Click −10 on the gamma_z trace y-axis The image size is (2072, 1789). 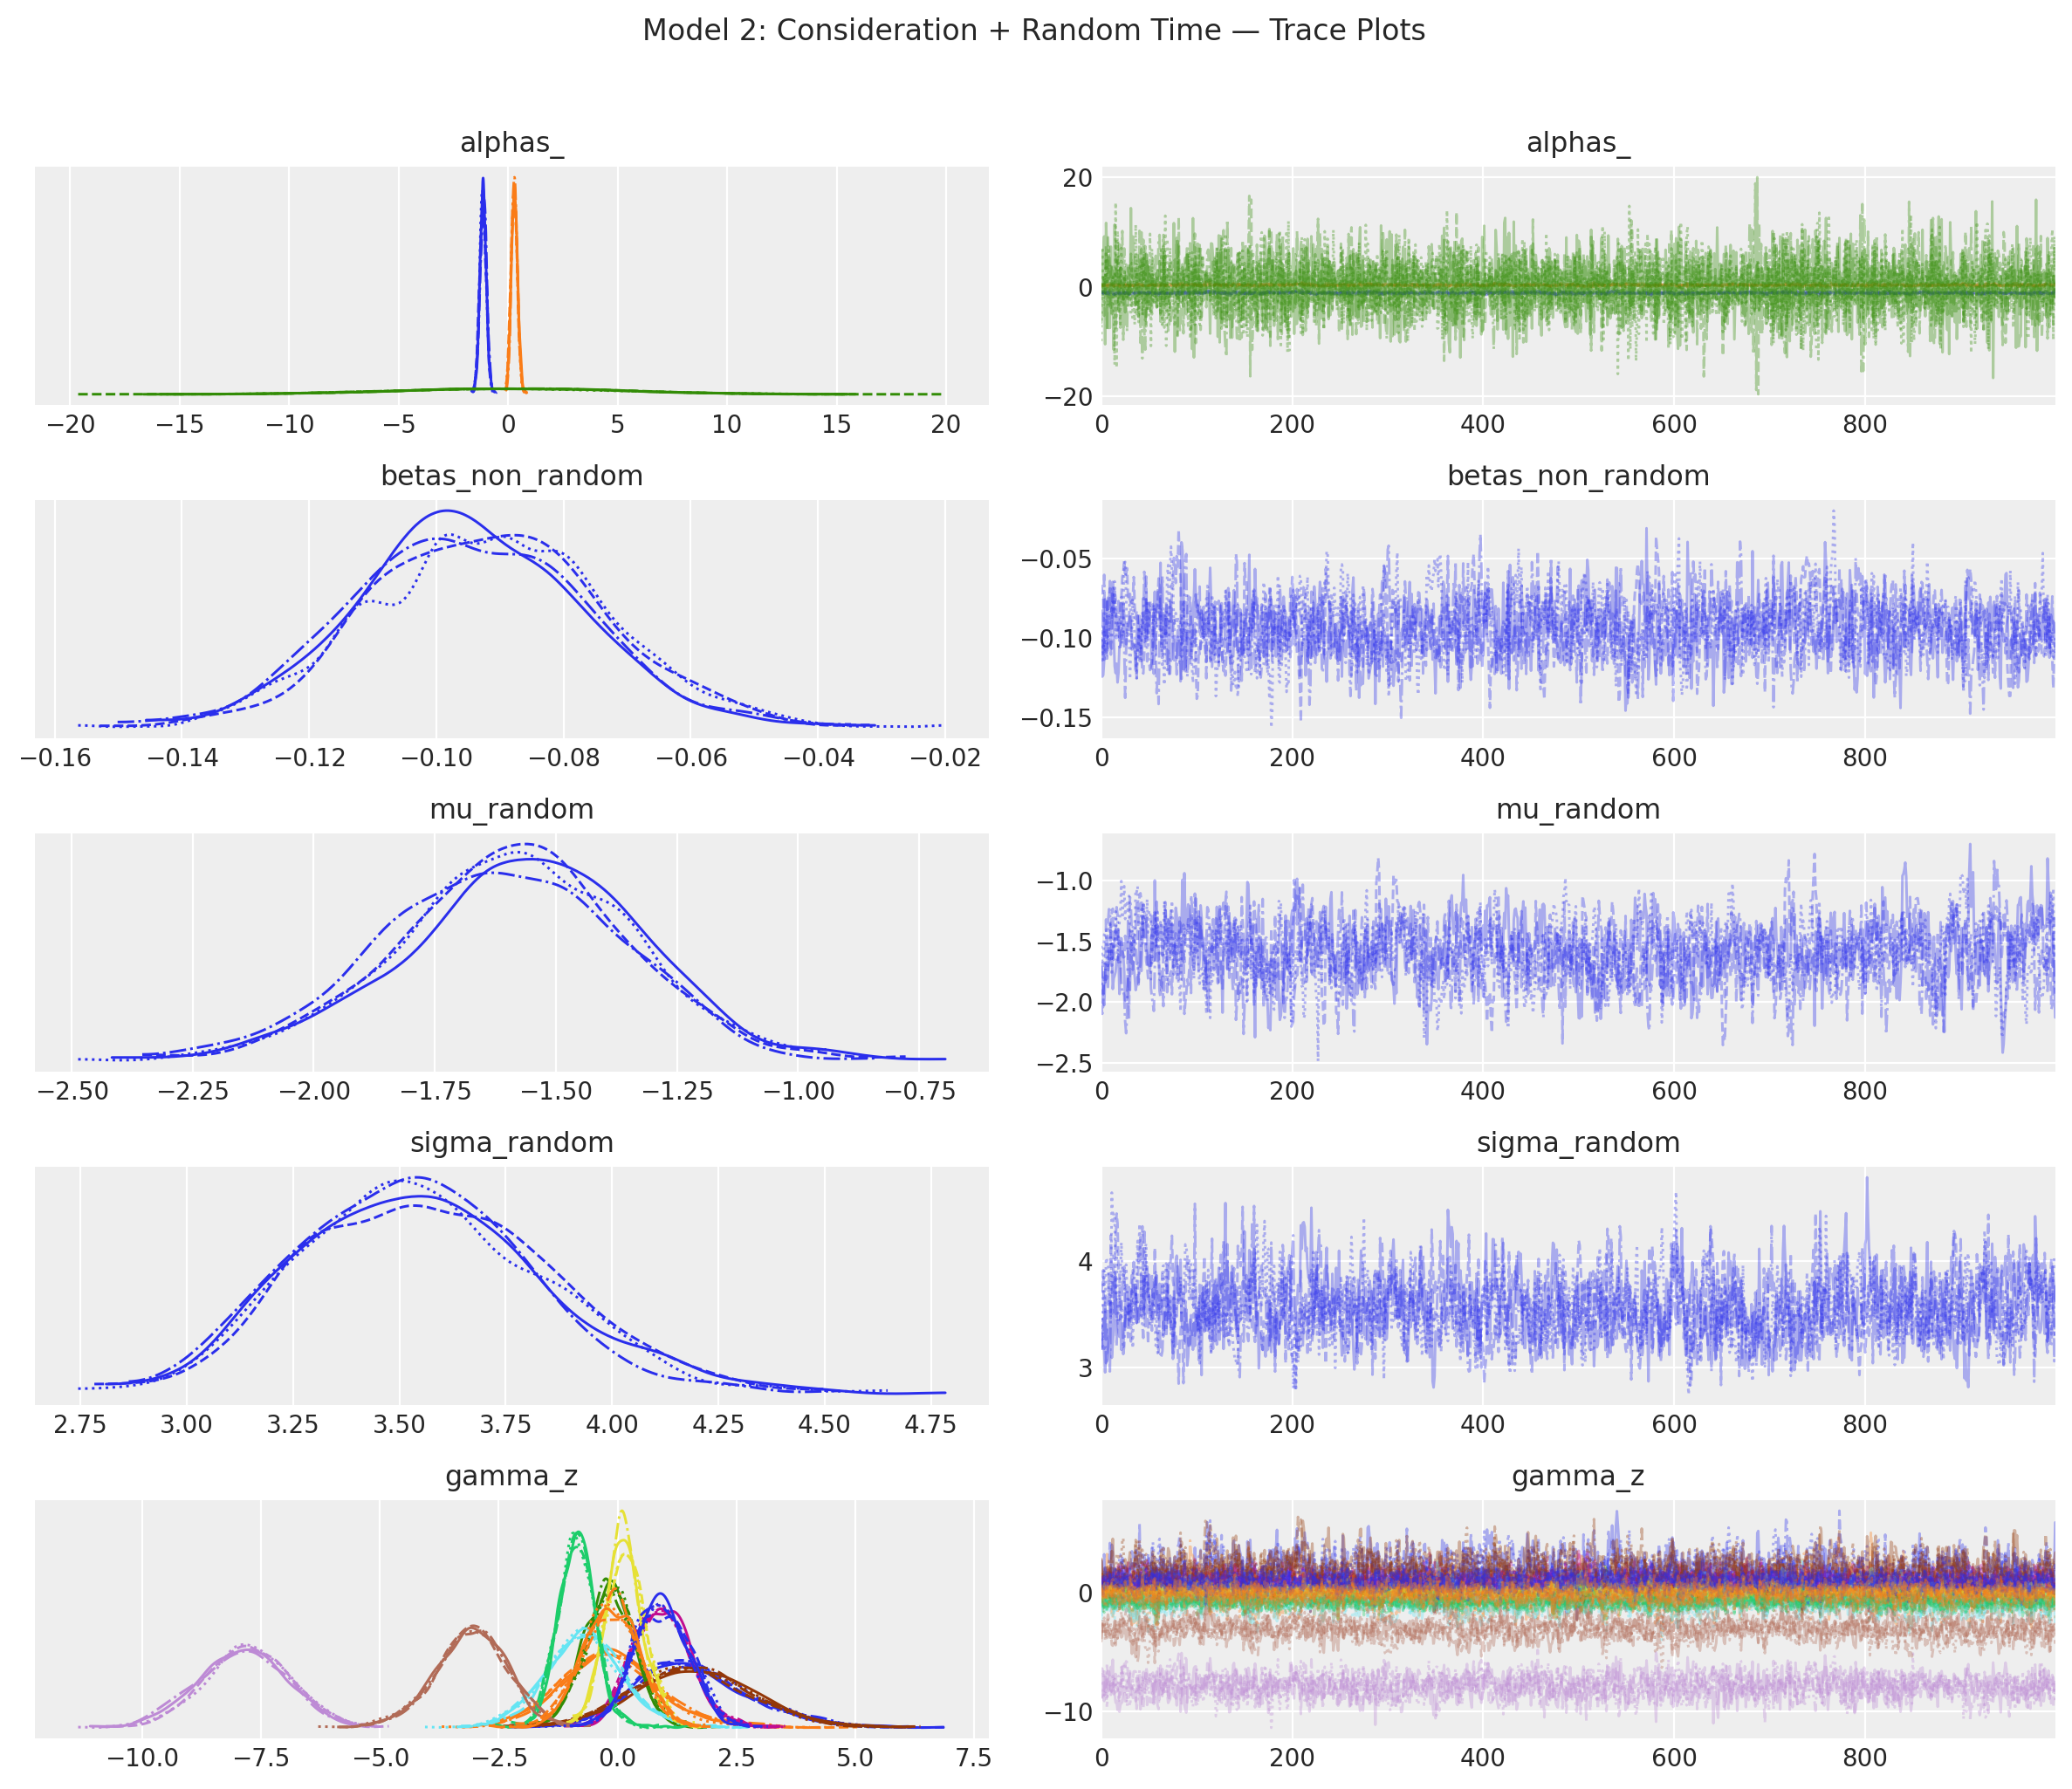pos(1069,1712)
